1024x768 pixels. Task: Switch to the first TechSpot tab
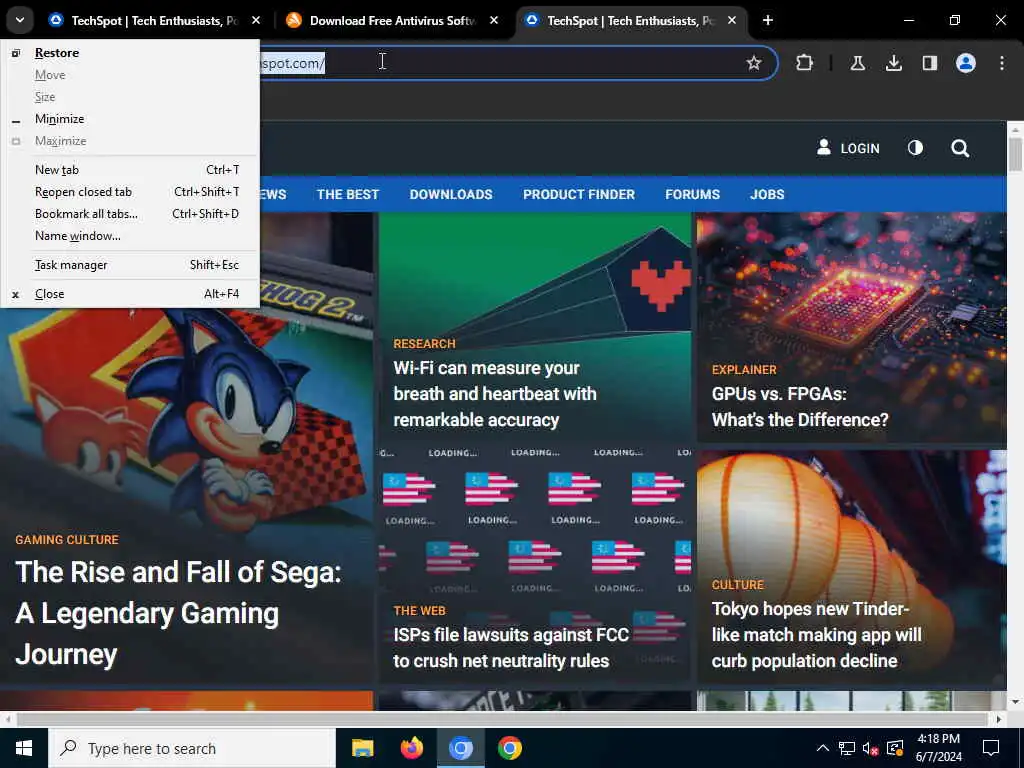155,20
